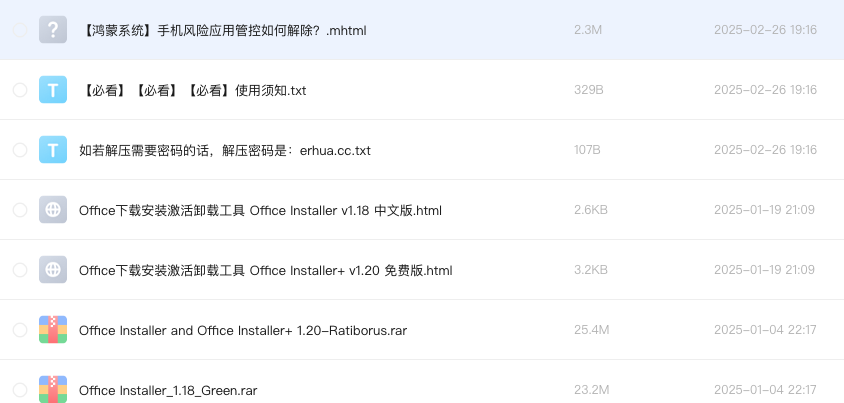This screenshot has height=403, width=844.
Task: Click the 25.4M file size value
Action: pyautogui.click(x=592, y=330)
